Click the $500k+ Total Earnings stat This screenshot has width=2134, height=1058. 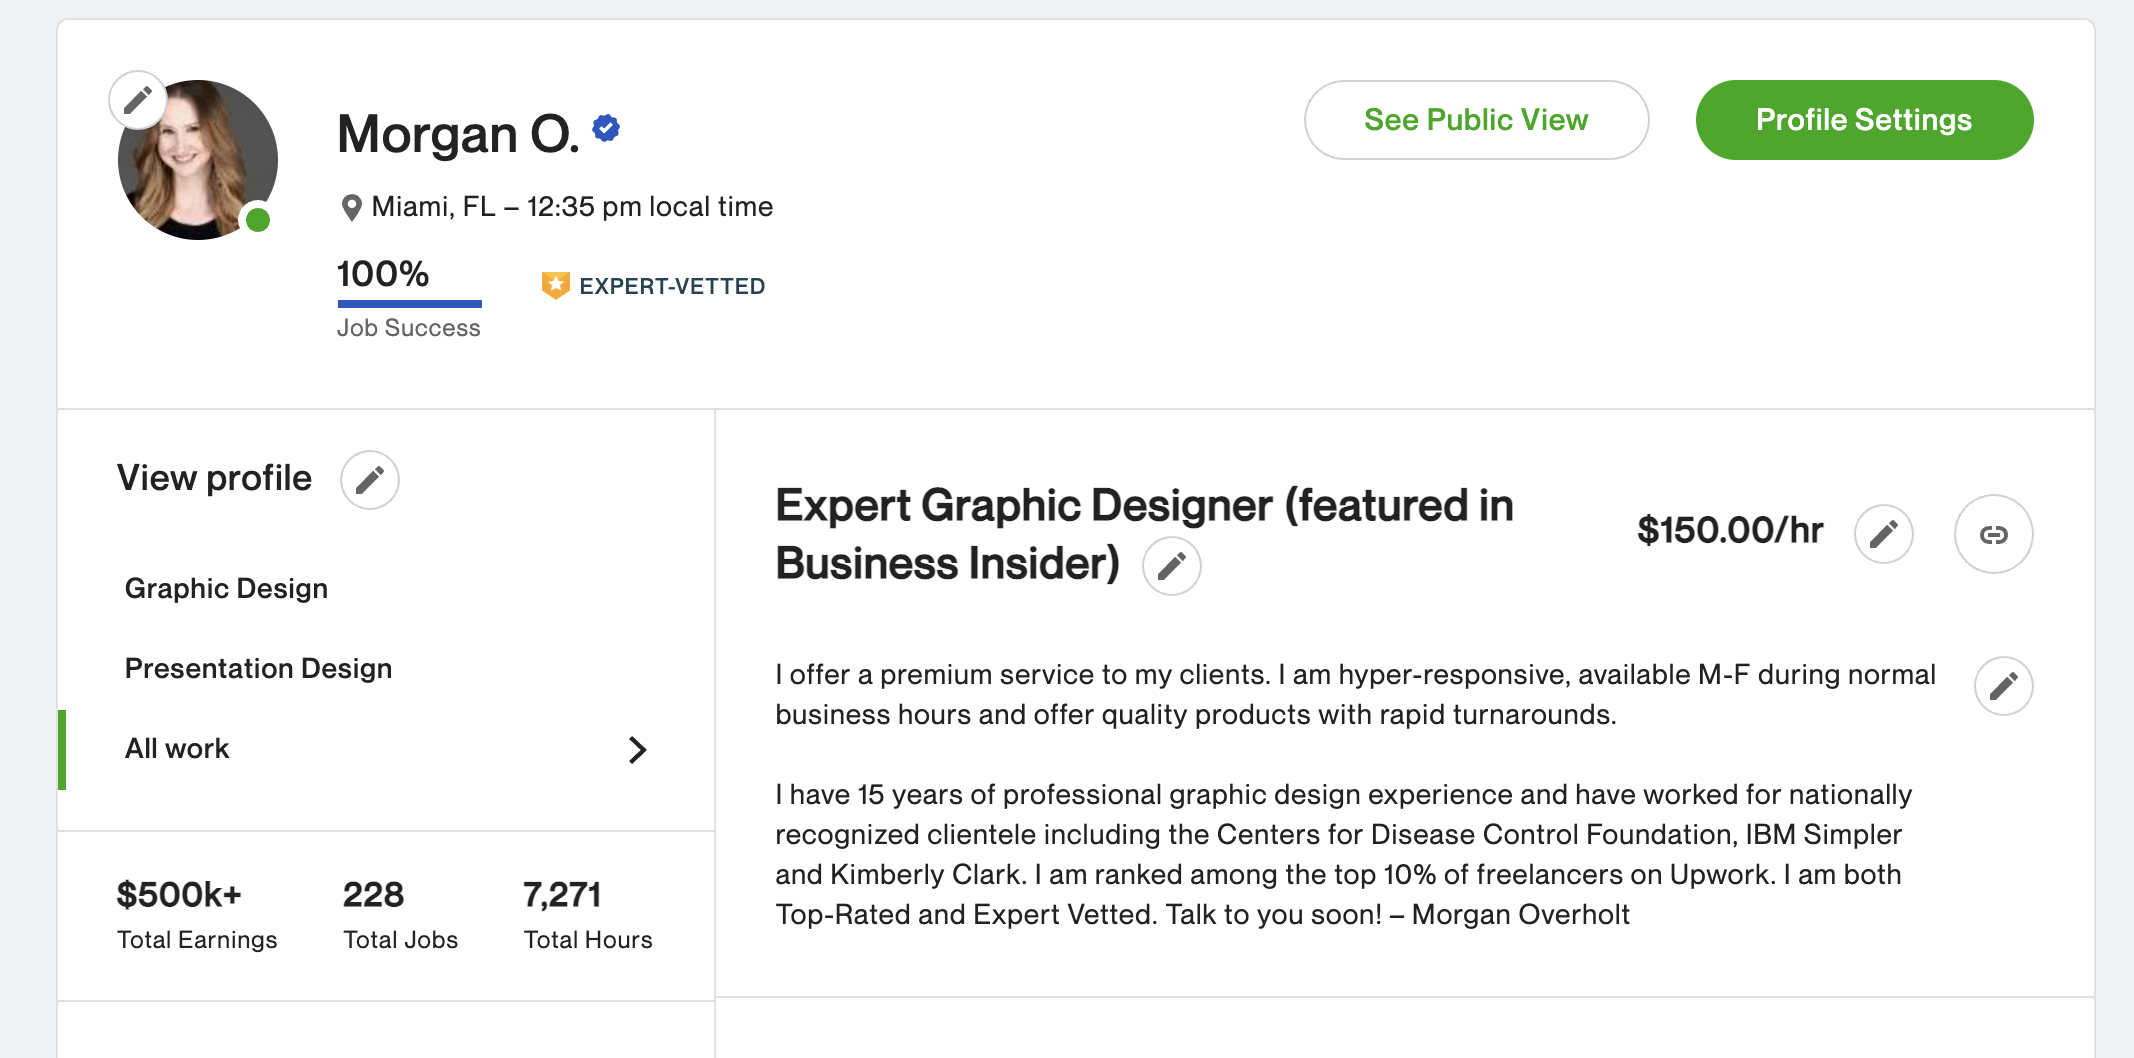(x=197, y=914)
